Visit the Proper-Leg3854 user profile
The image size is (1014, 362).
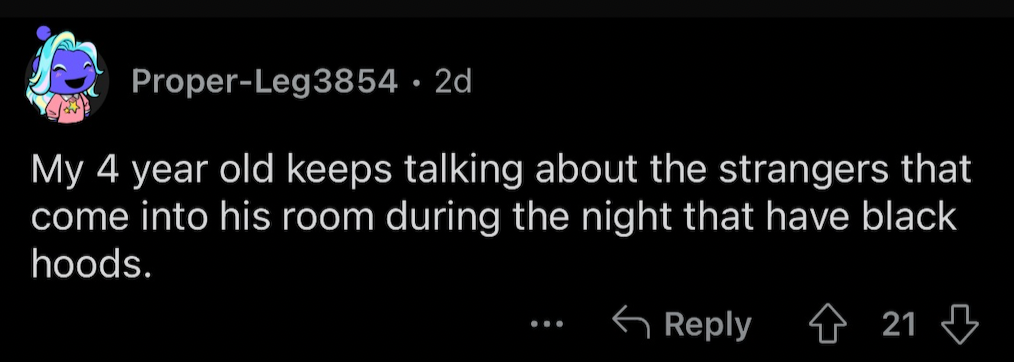click(264, 82)
